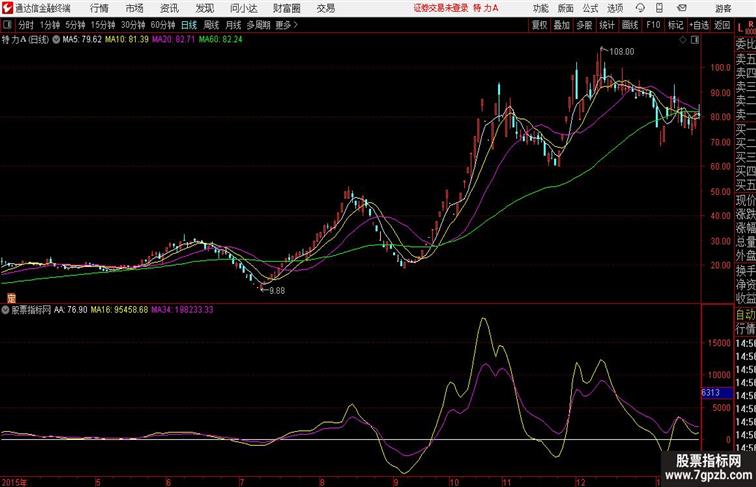
Task: Open the 选项 menu
Action: 615,8
